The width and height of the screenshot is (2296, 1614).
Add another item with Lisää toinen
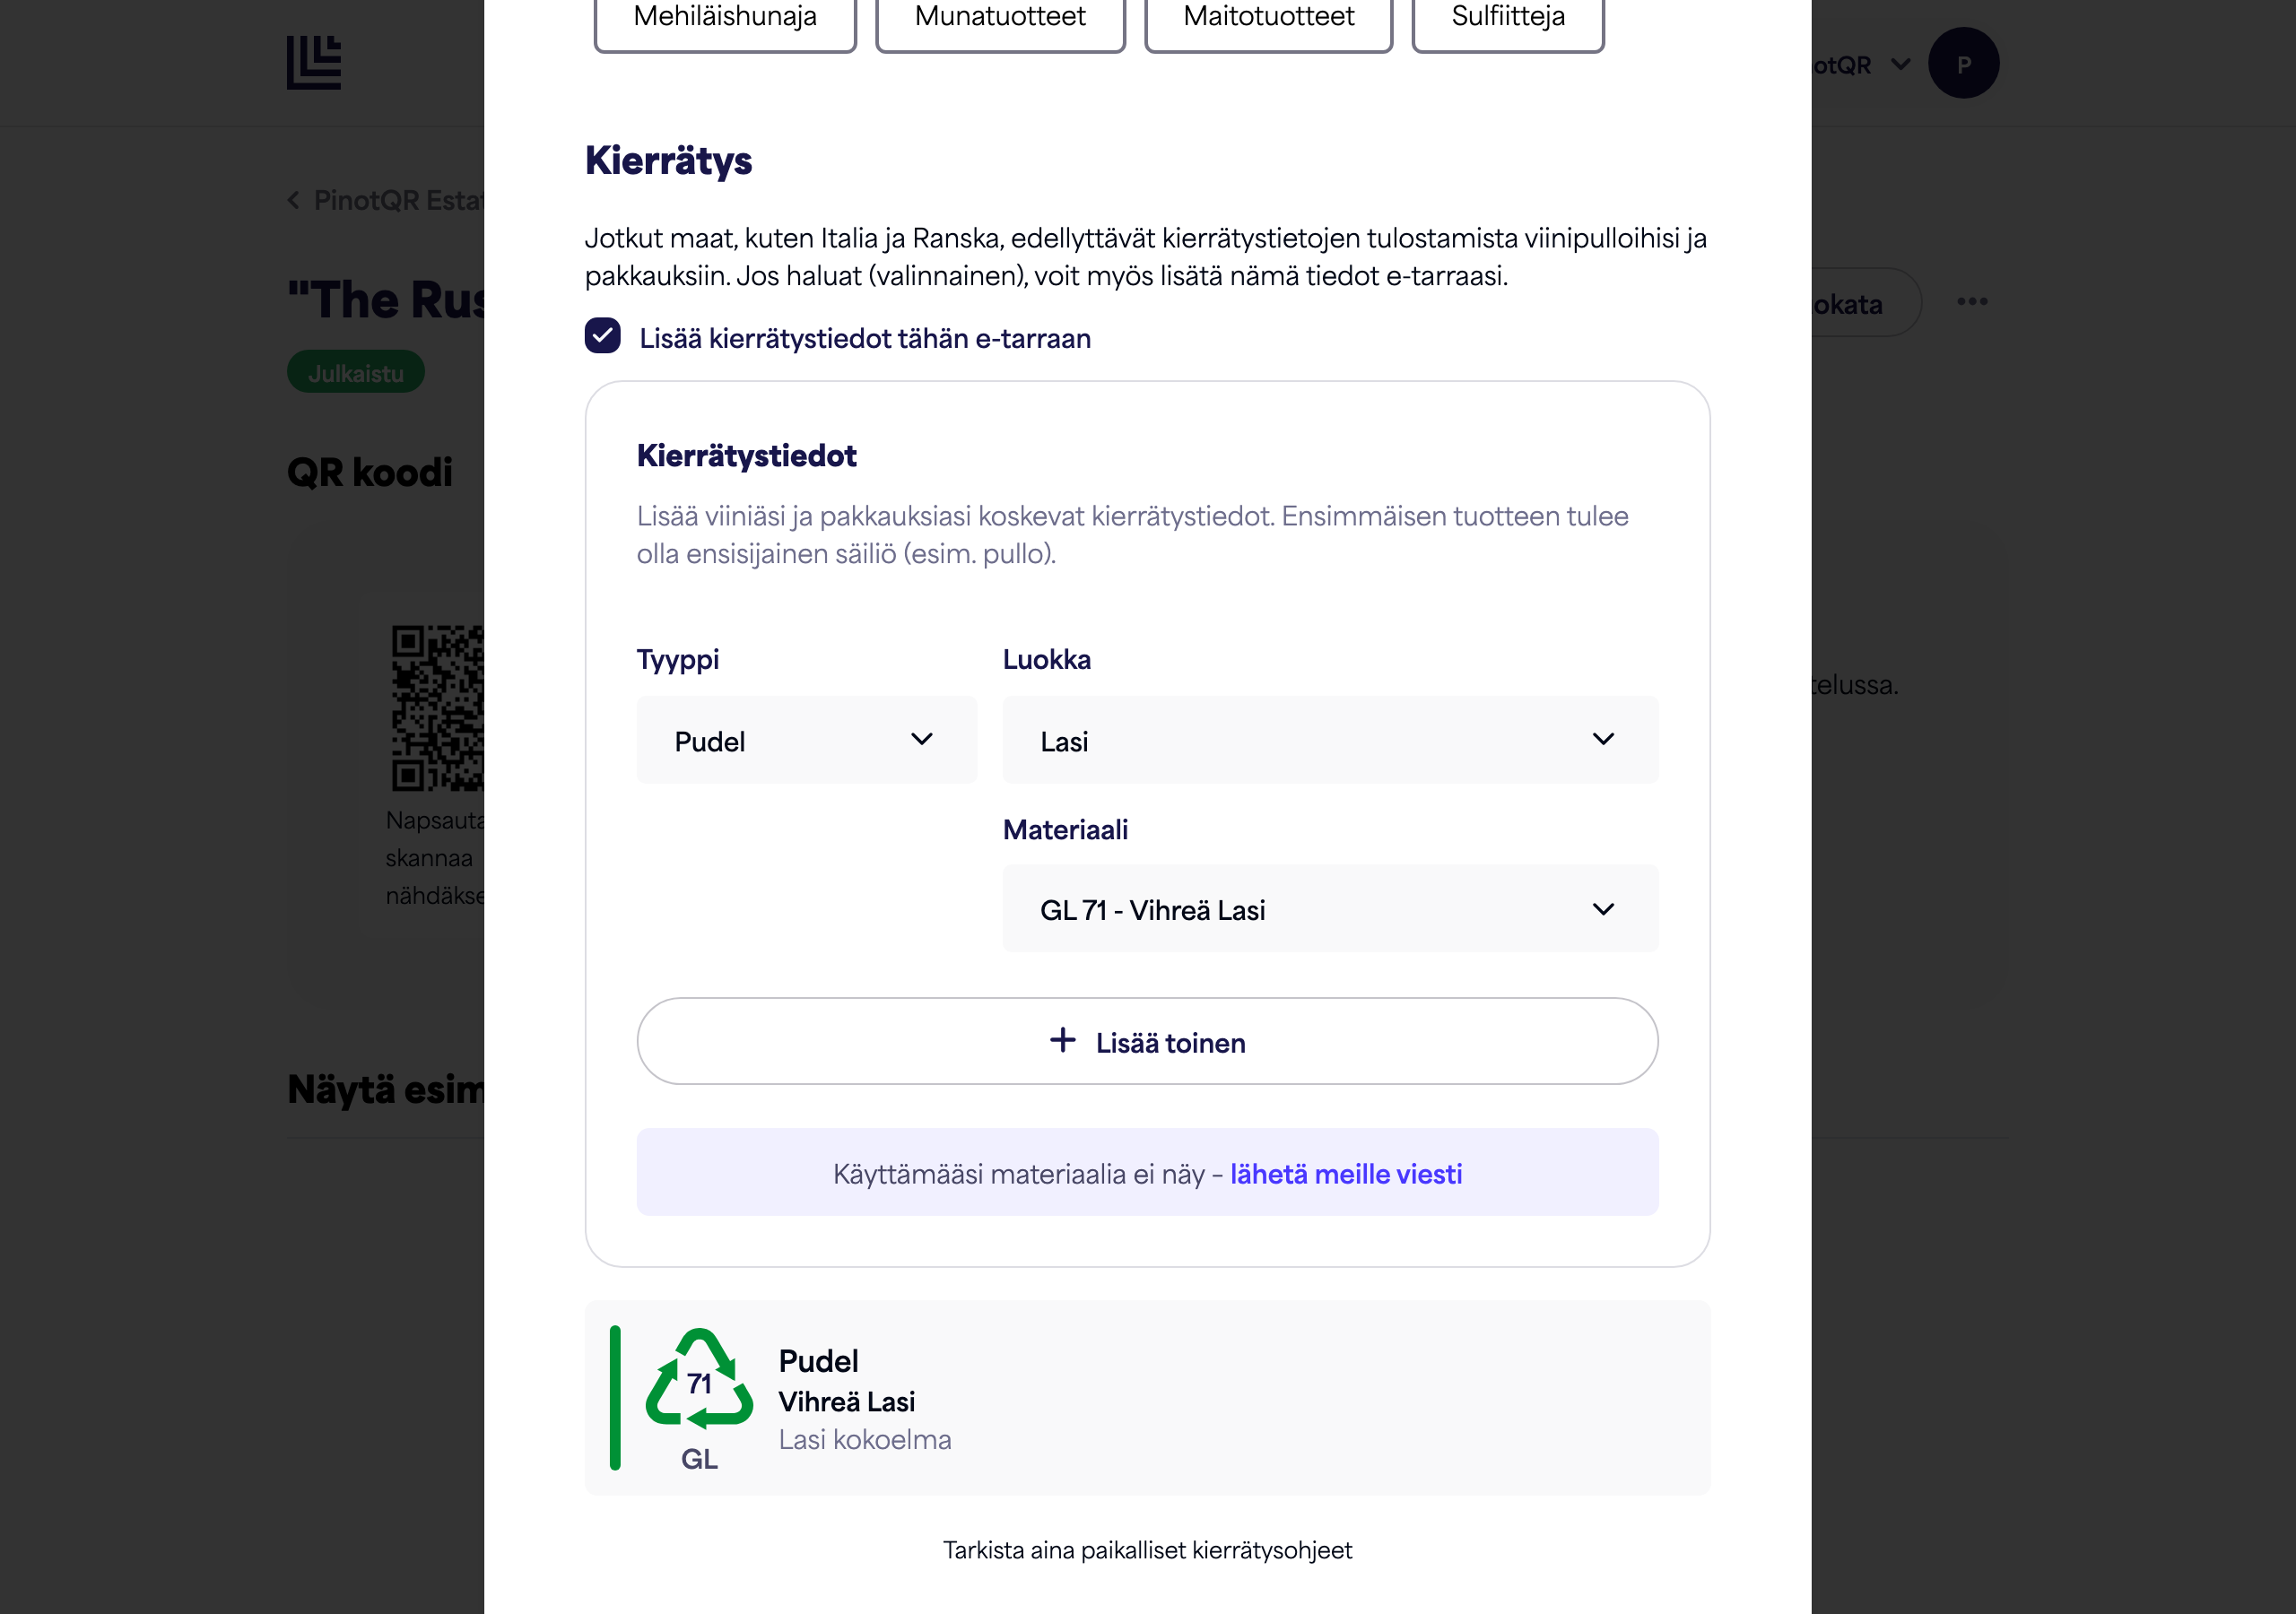click(1147, 1042)
